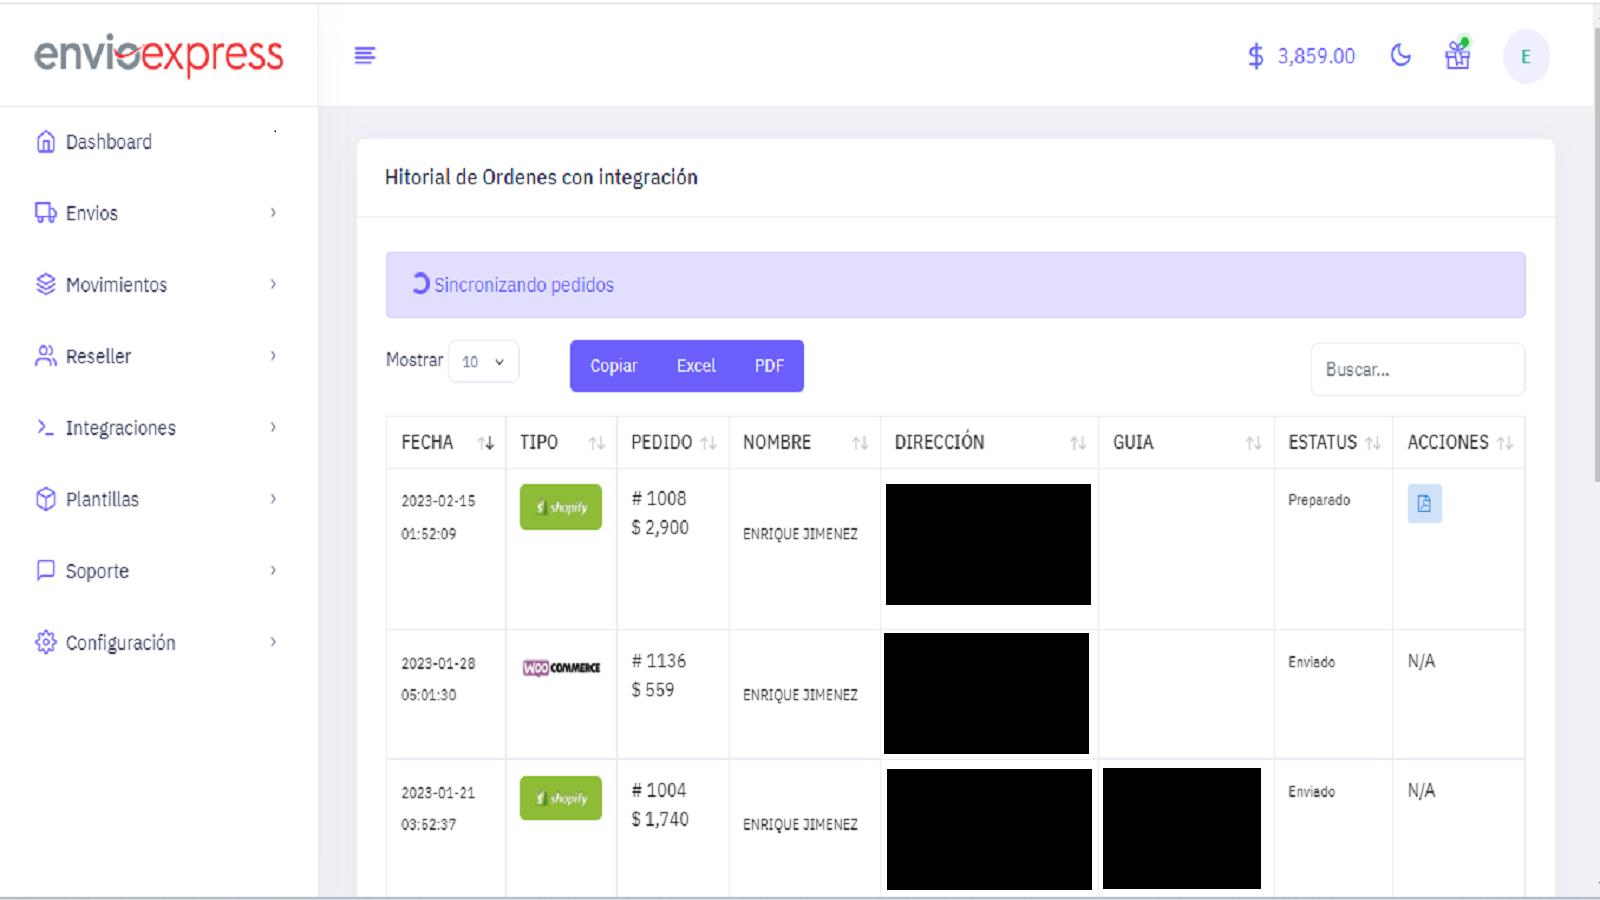
Task: Click the $ 559 amount
Action: 653,690
